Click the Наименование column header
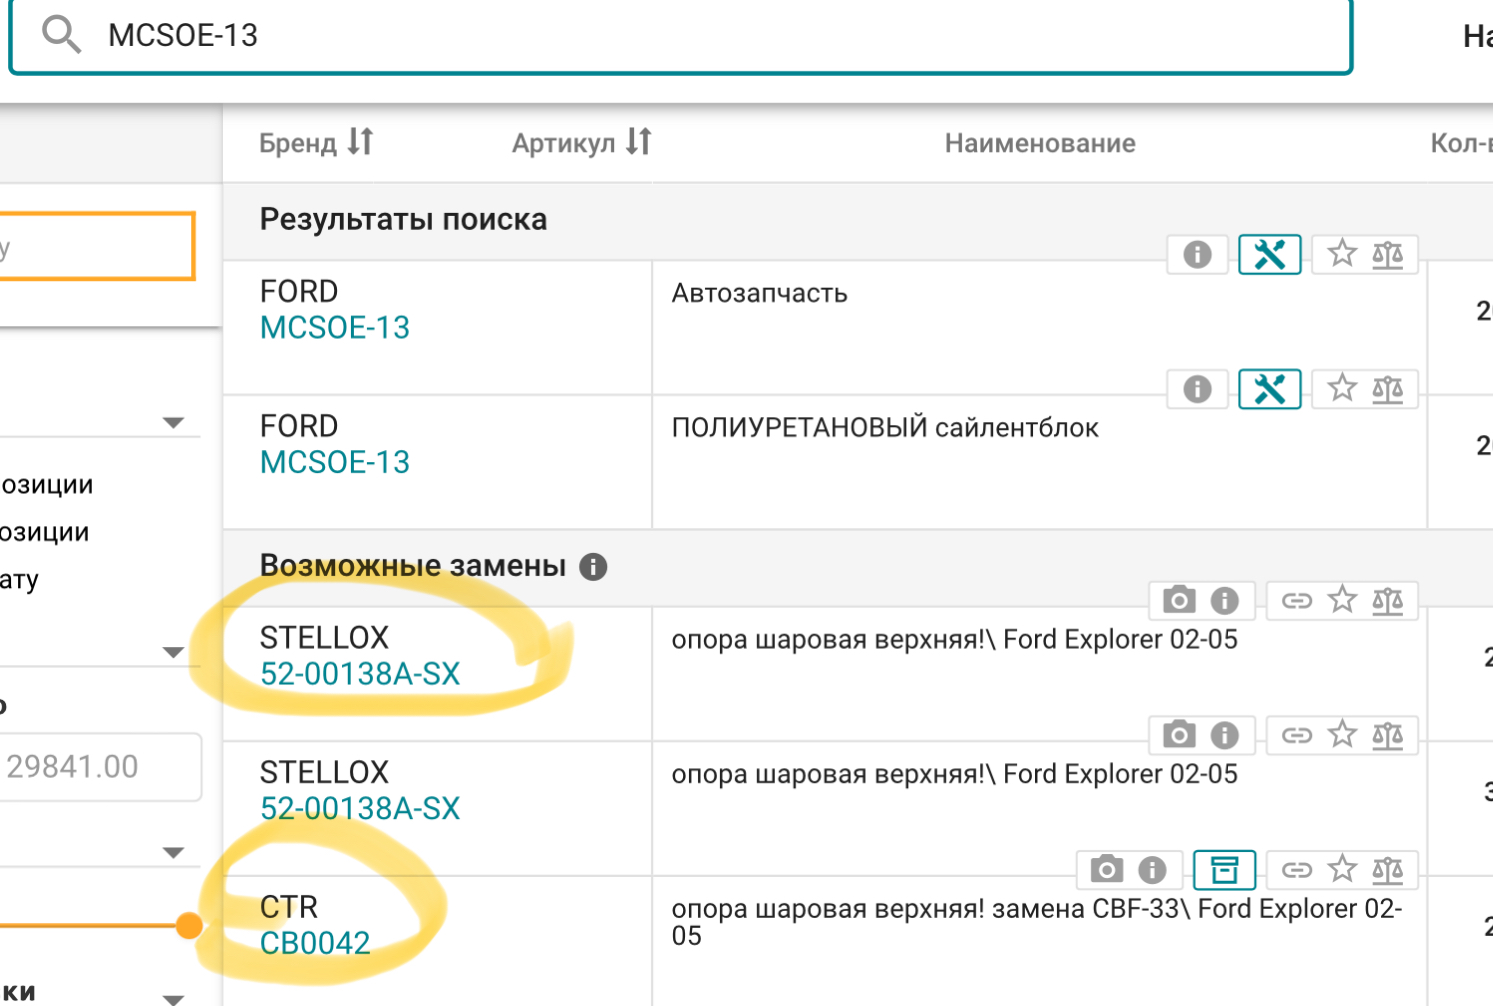Viewport: 1493px width, 1006px height. click(1040, 144)
